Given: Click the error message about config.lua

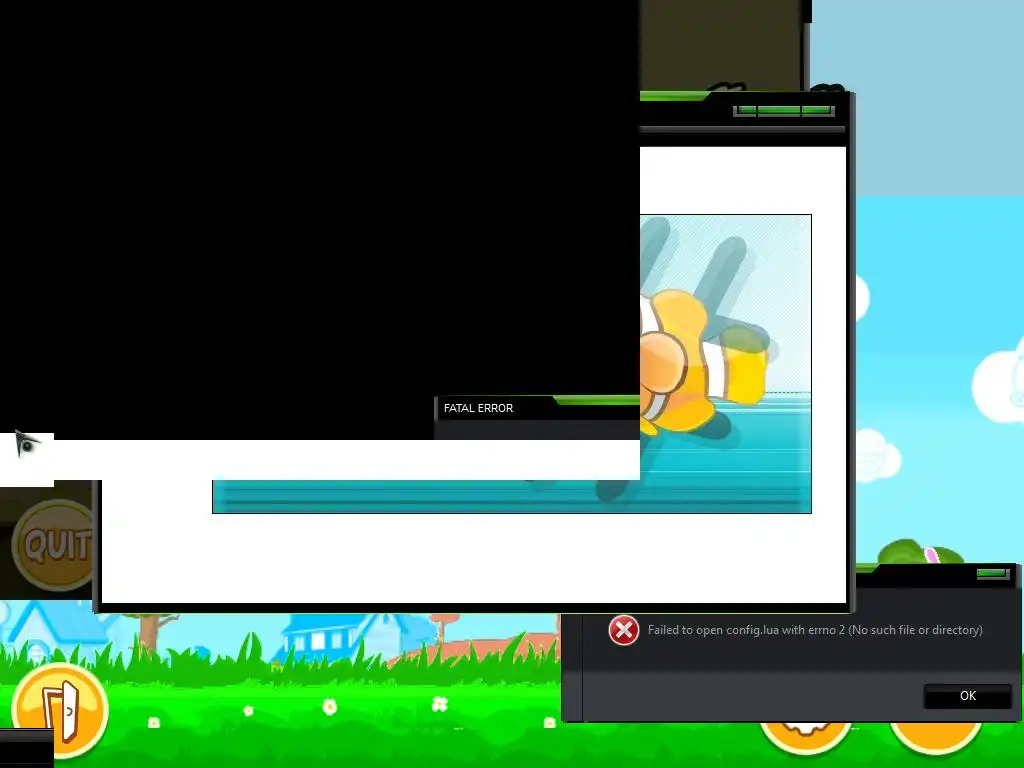Looking at the screenshot, I should (814, 630).
